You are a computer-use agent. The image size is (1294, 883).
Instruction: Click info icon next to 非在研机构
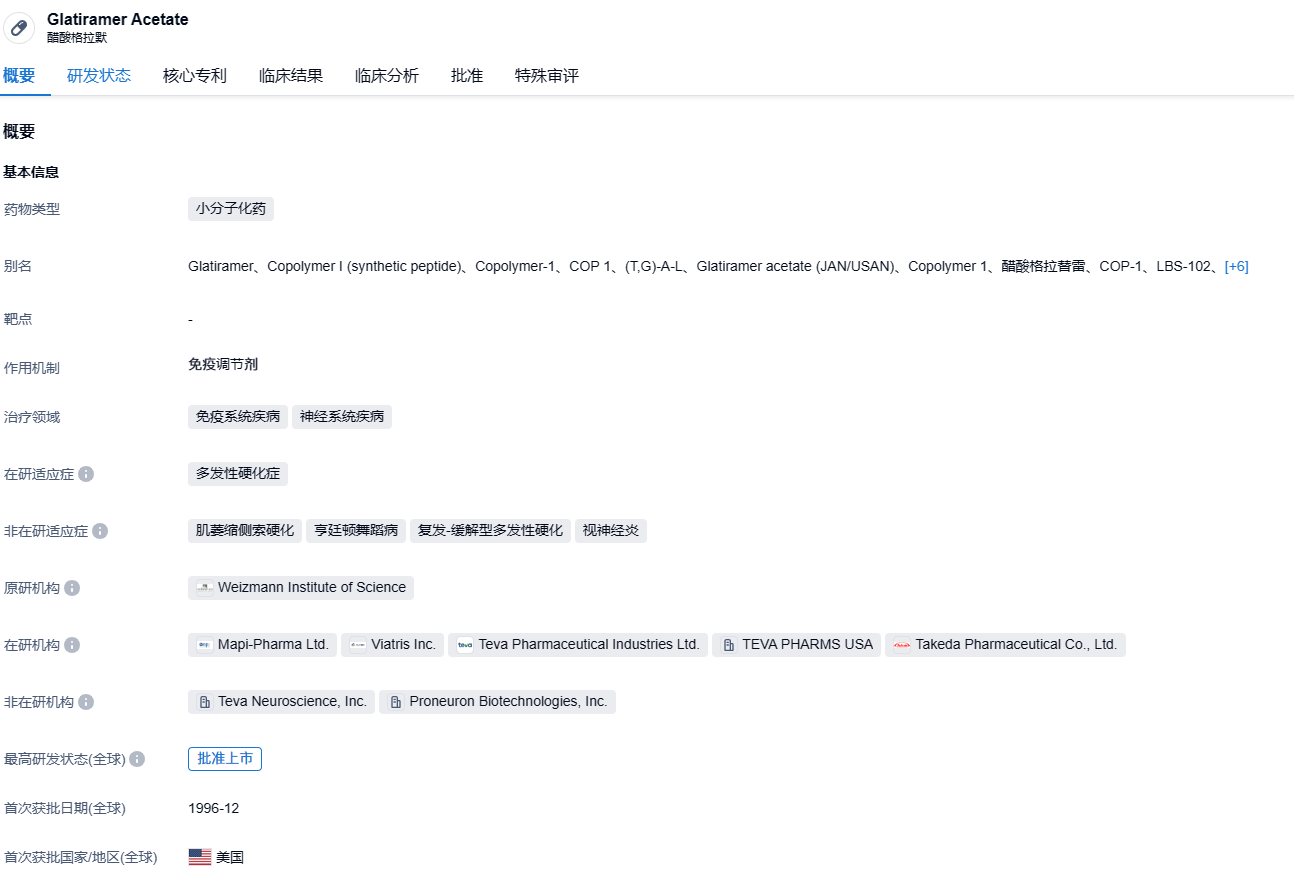tap(86, 702)
